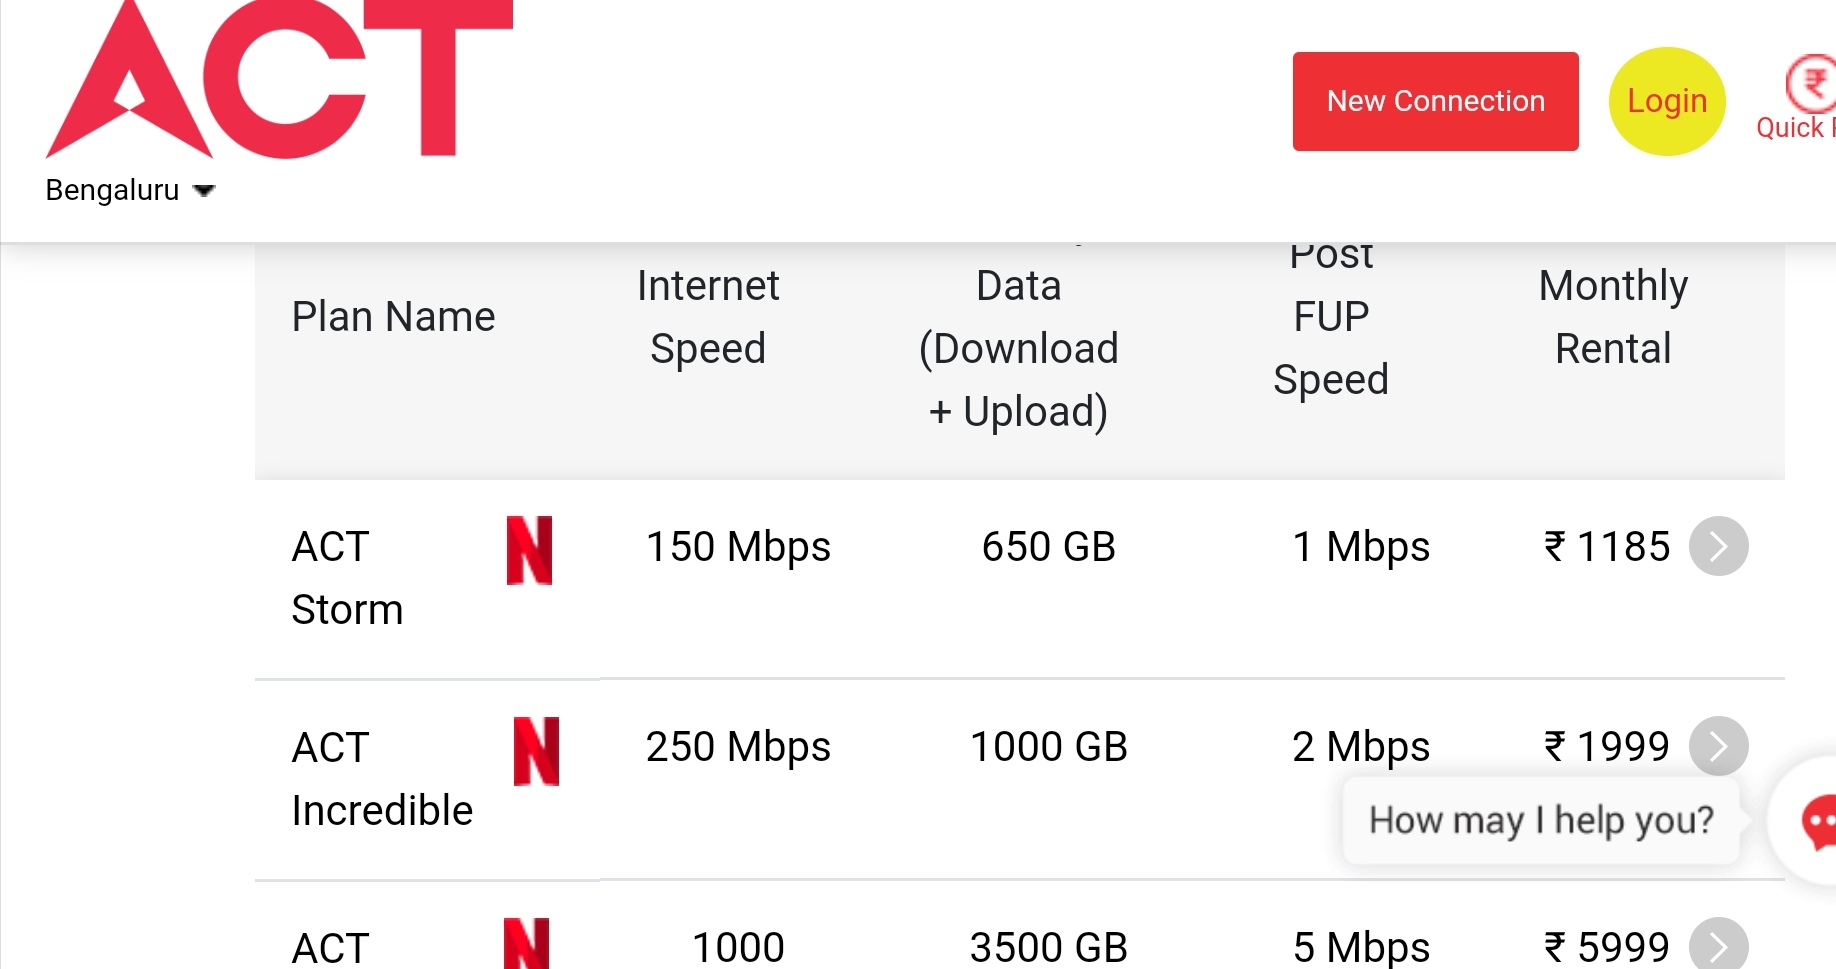Screen dimensions: 1836x969
Task: Open details arrow for ₹ 5999 plan
Action: 1718,944
